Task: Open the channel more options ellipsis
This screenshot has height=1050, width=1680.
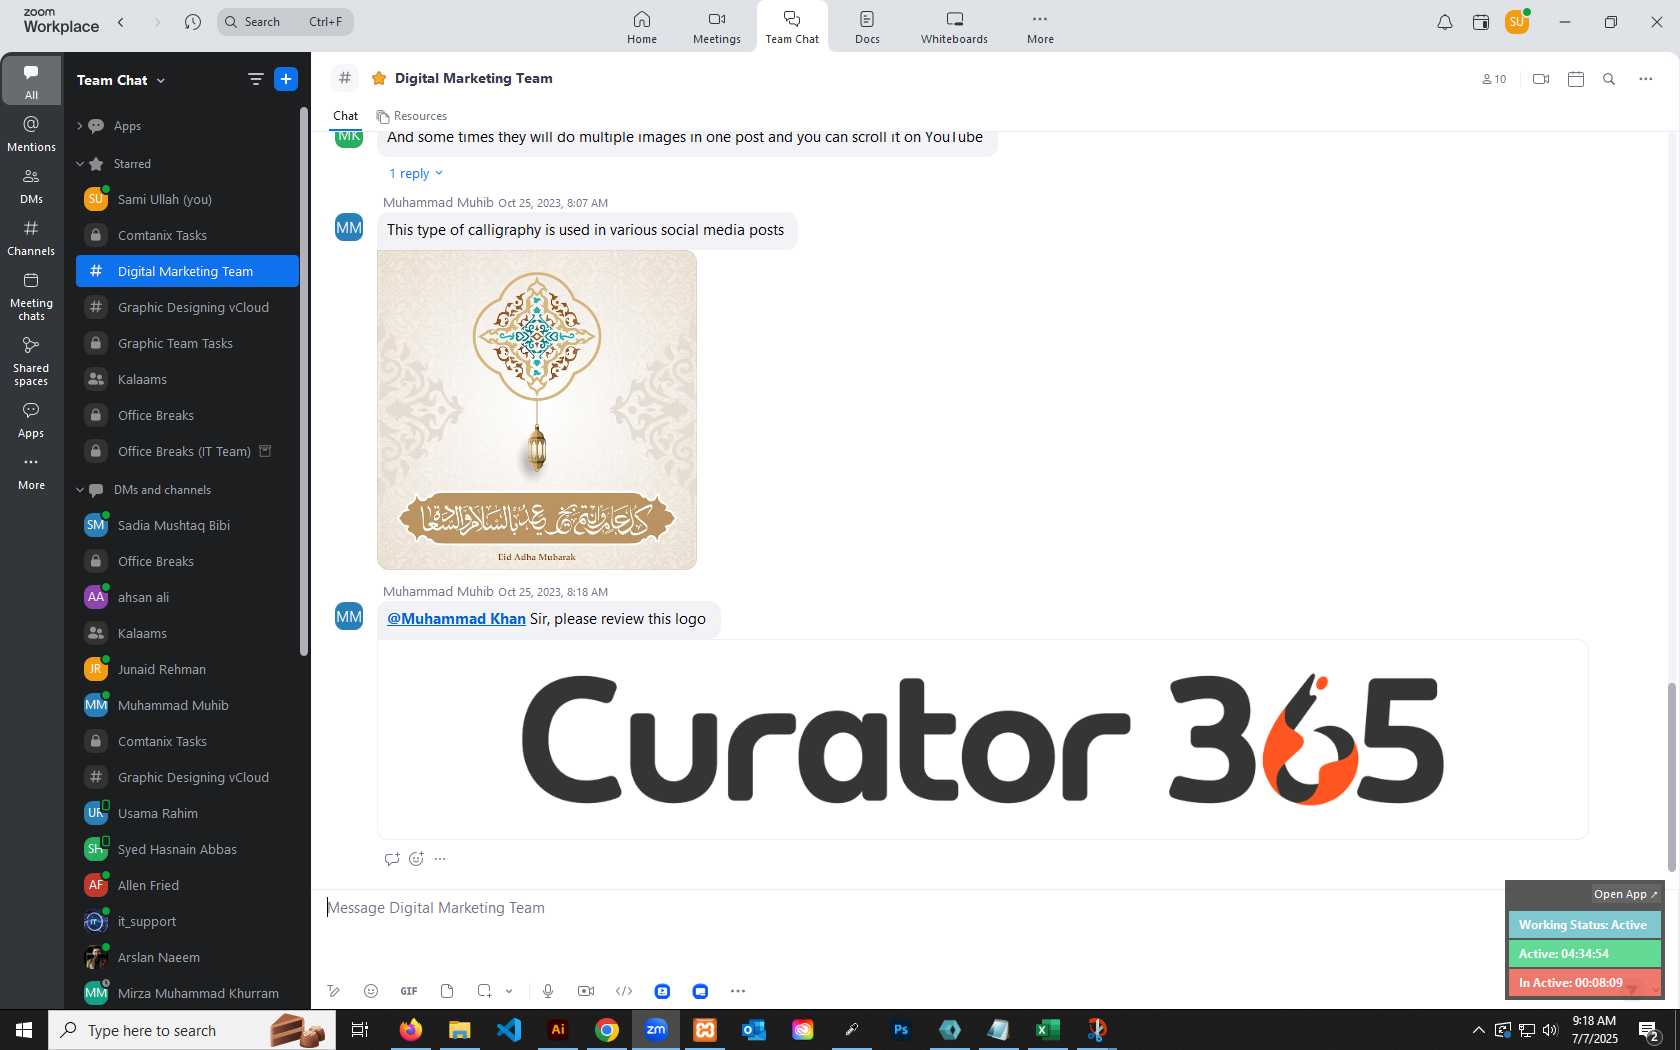Action: [x=1645, y=79]
